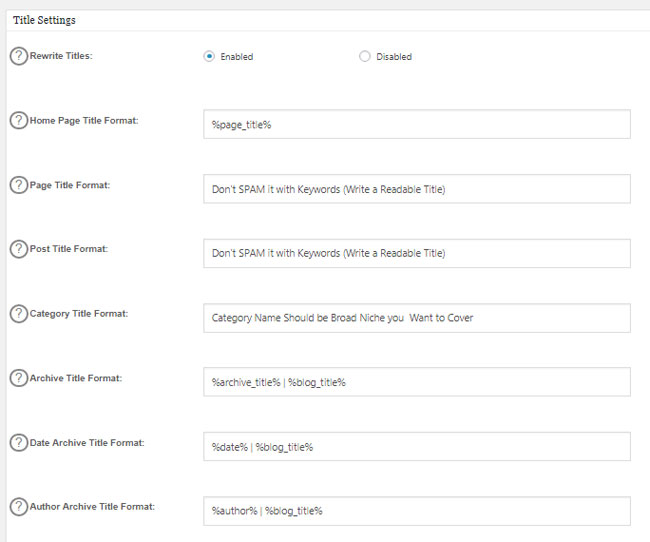Screen dimensions: 650x542
Task: Show help for Home Page Title Format
Action: coord(19,121)
